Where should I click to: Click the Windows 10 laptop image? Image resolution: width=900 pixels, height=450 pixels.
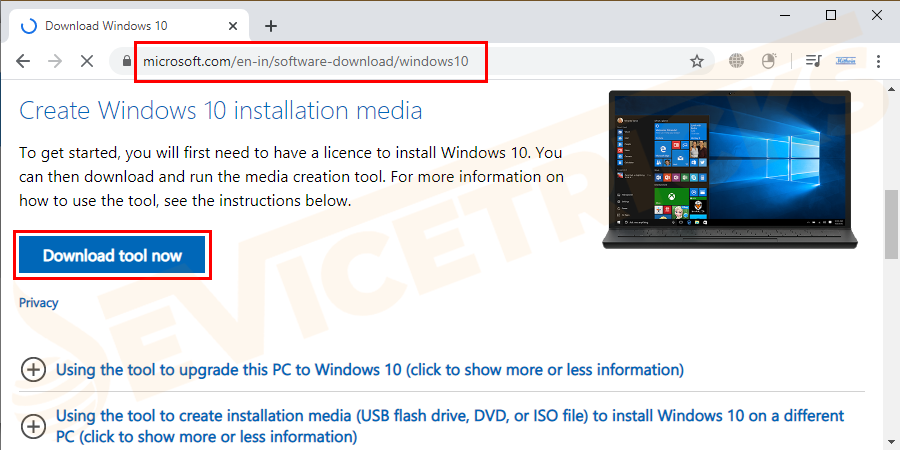tap(730, 169)
